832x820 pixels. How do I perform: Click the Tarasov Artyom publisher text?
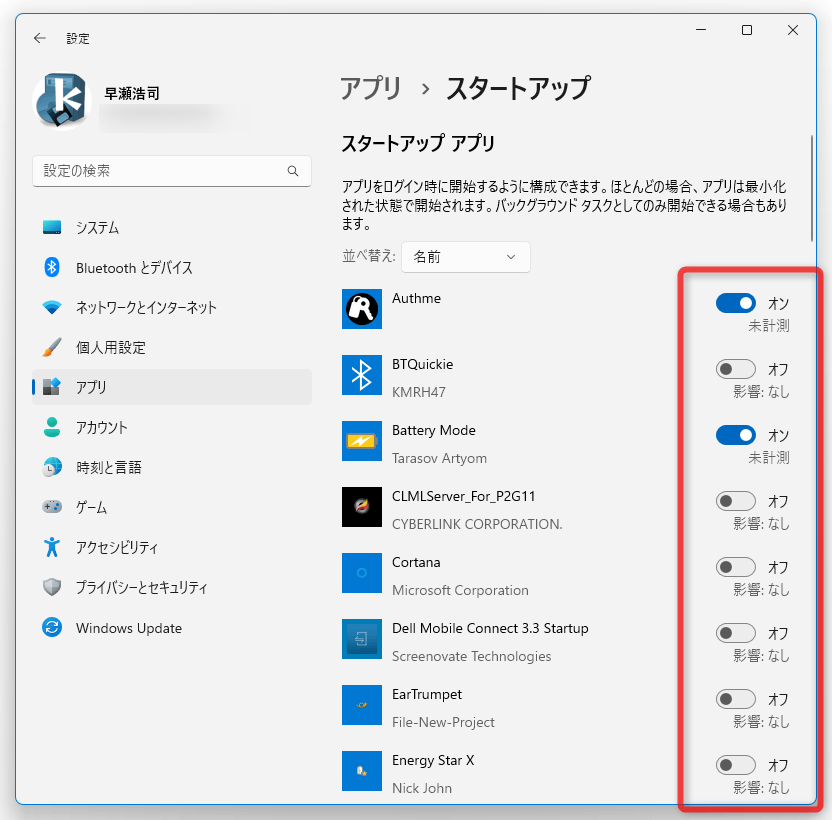tap(439, 458)
